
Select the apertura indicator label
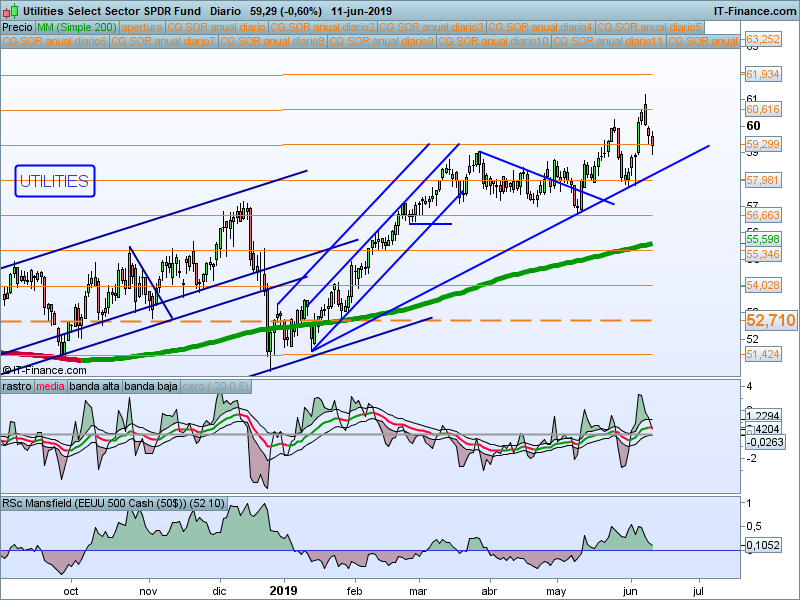coord(142,27)
